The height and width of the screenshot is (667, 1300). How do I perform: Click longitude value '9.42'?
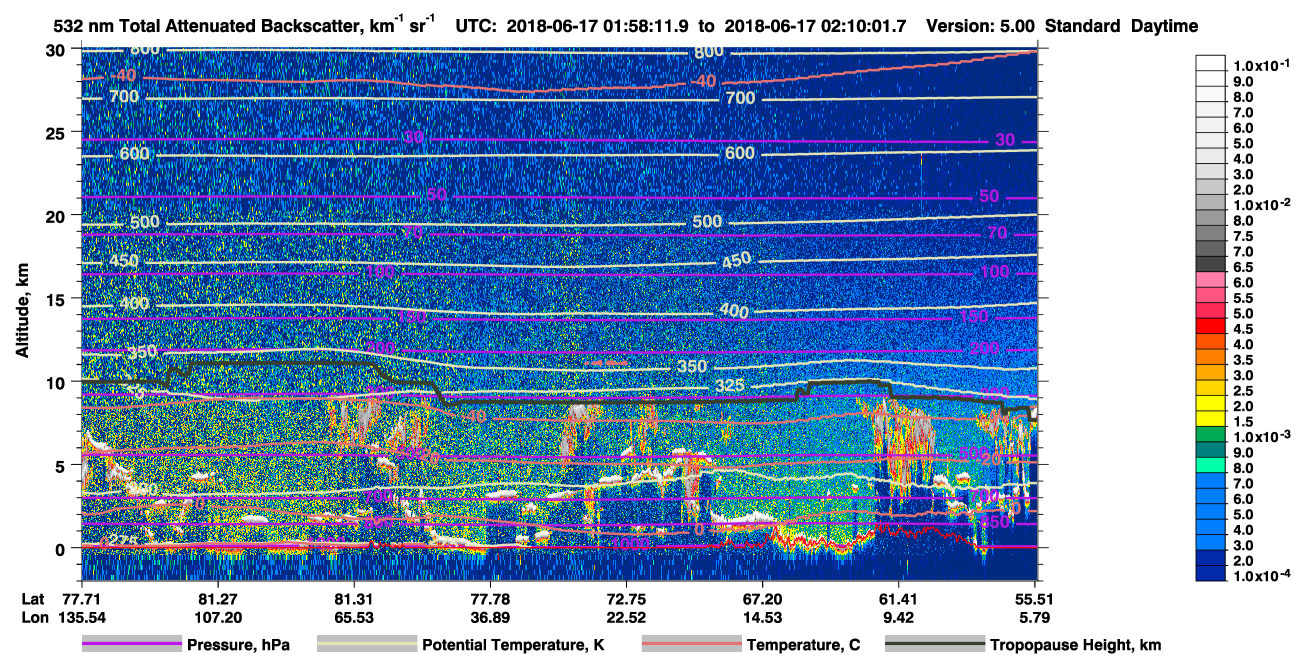click(x=899, y=617)
